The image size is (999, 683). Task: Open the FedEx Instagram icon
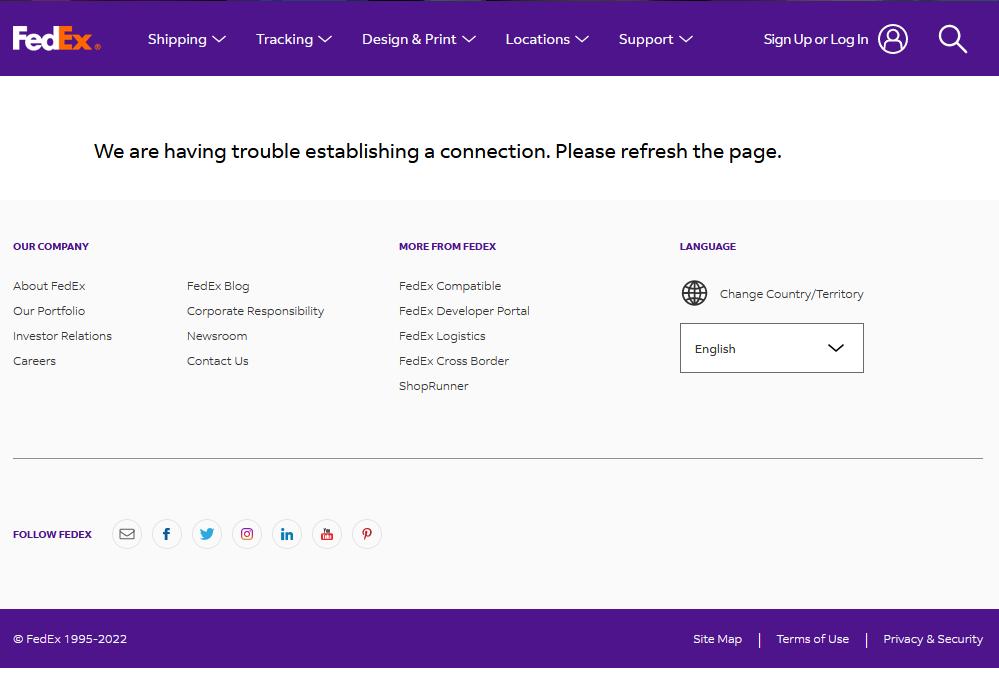pyautogui.click(x=247, y=534)
